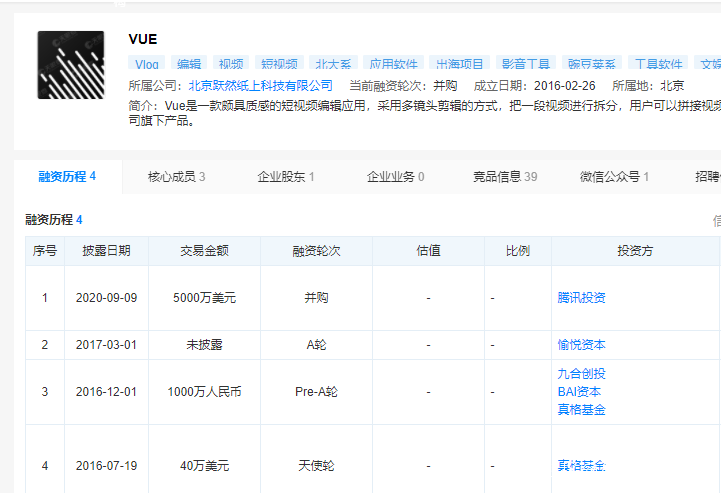
Task: Click the 比例 column header
Action: 518,251
